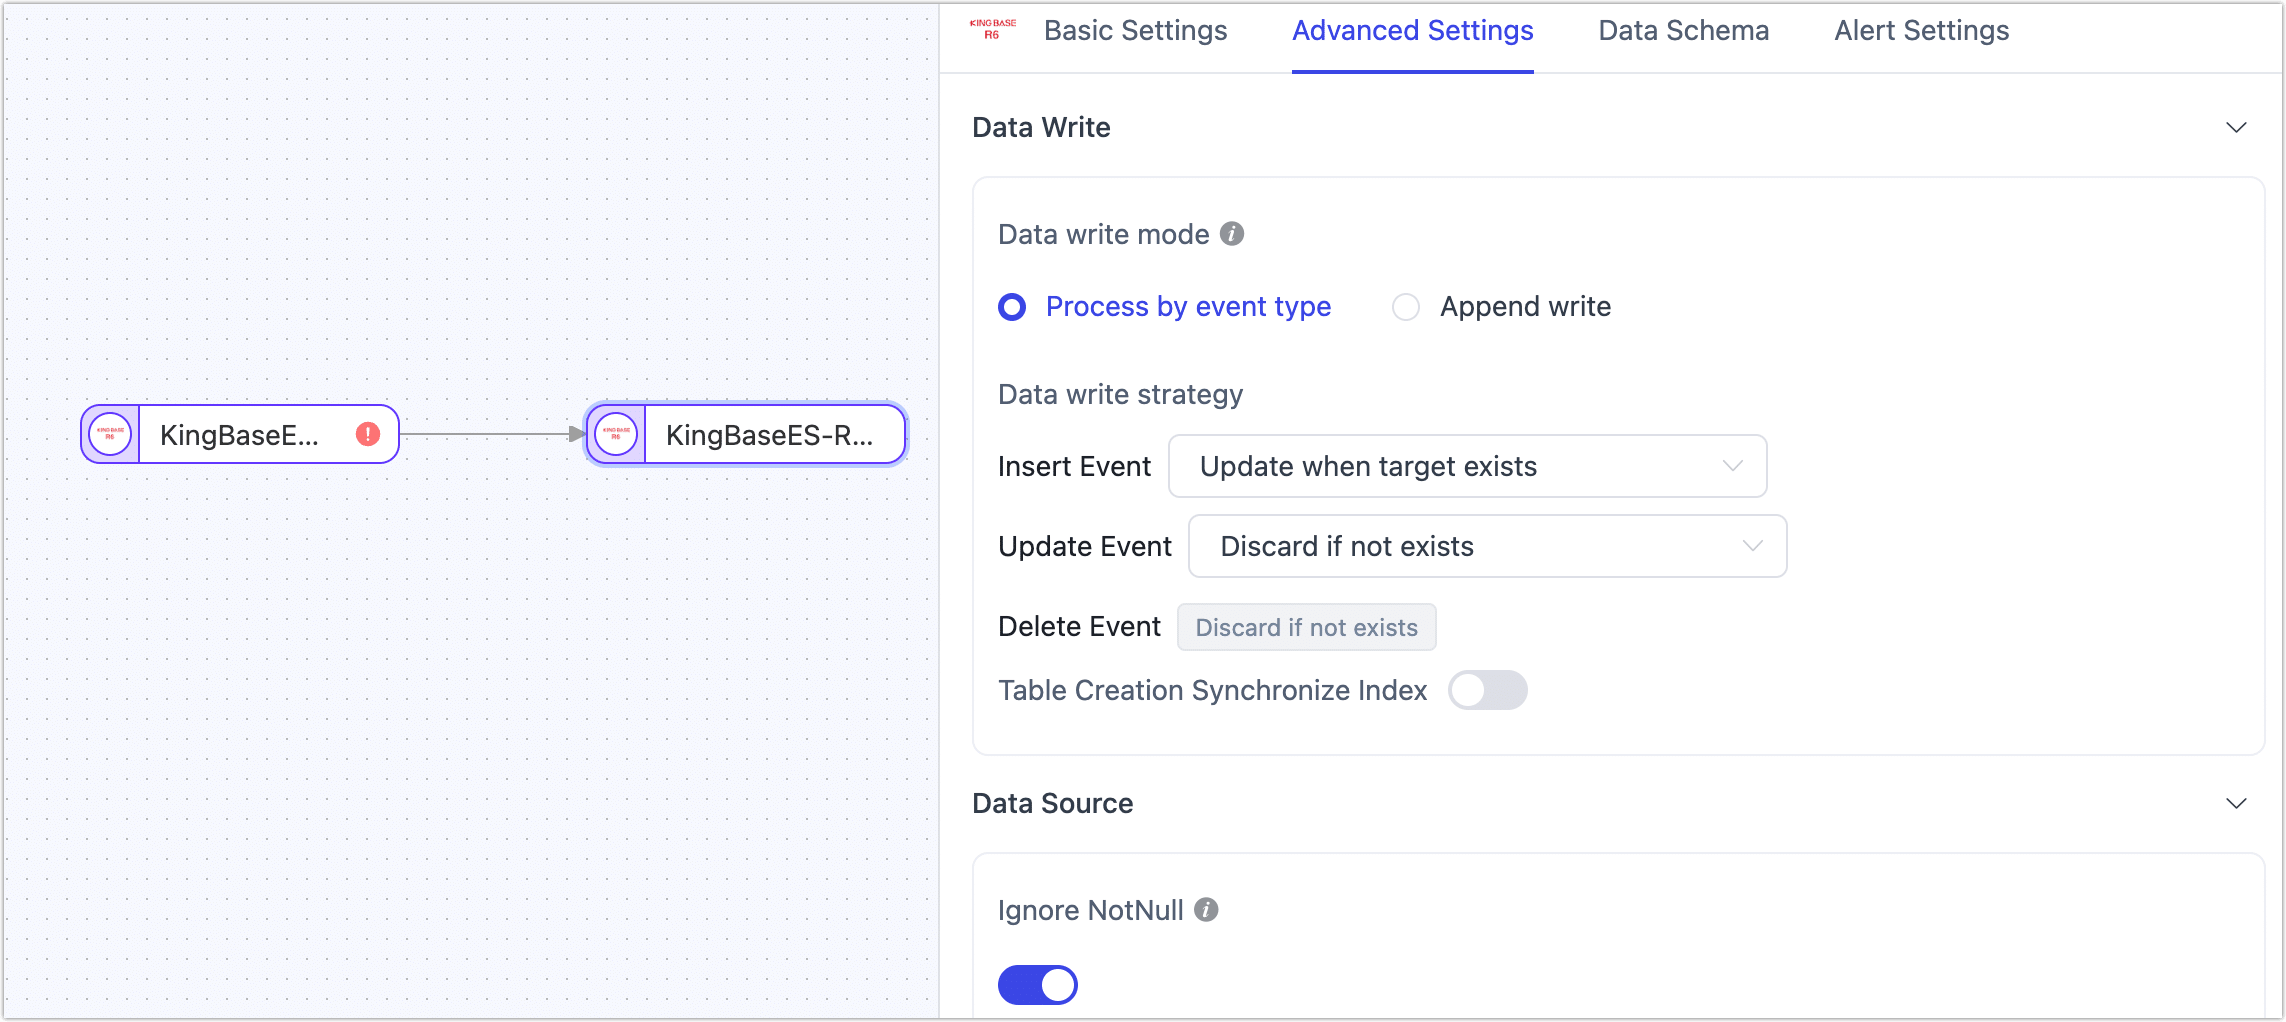This screenshot has width=2286, height=1022.
Task: Disable the Ignore NotNull toggle
Action: (x=1037, y=984)
